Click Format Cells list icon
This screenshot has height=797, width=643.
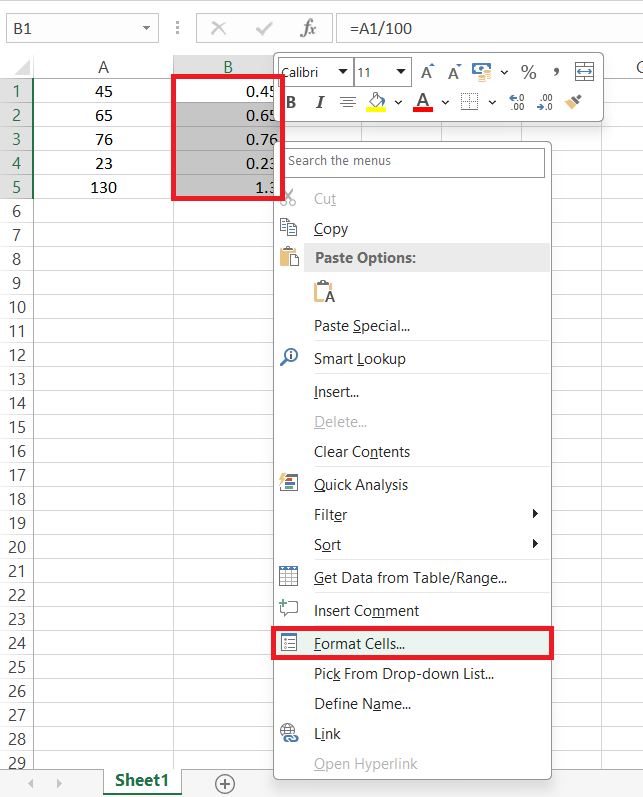coord(289,642)
